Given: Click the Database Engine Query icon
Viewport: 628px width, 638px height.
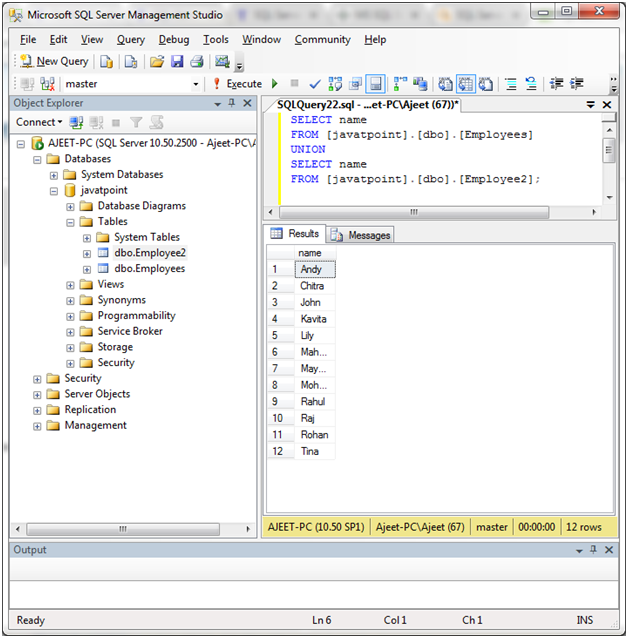Looking at the screenshot, I should [x=107, y=61].
